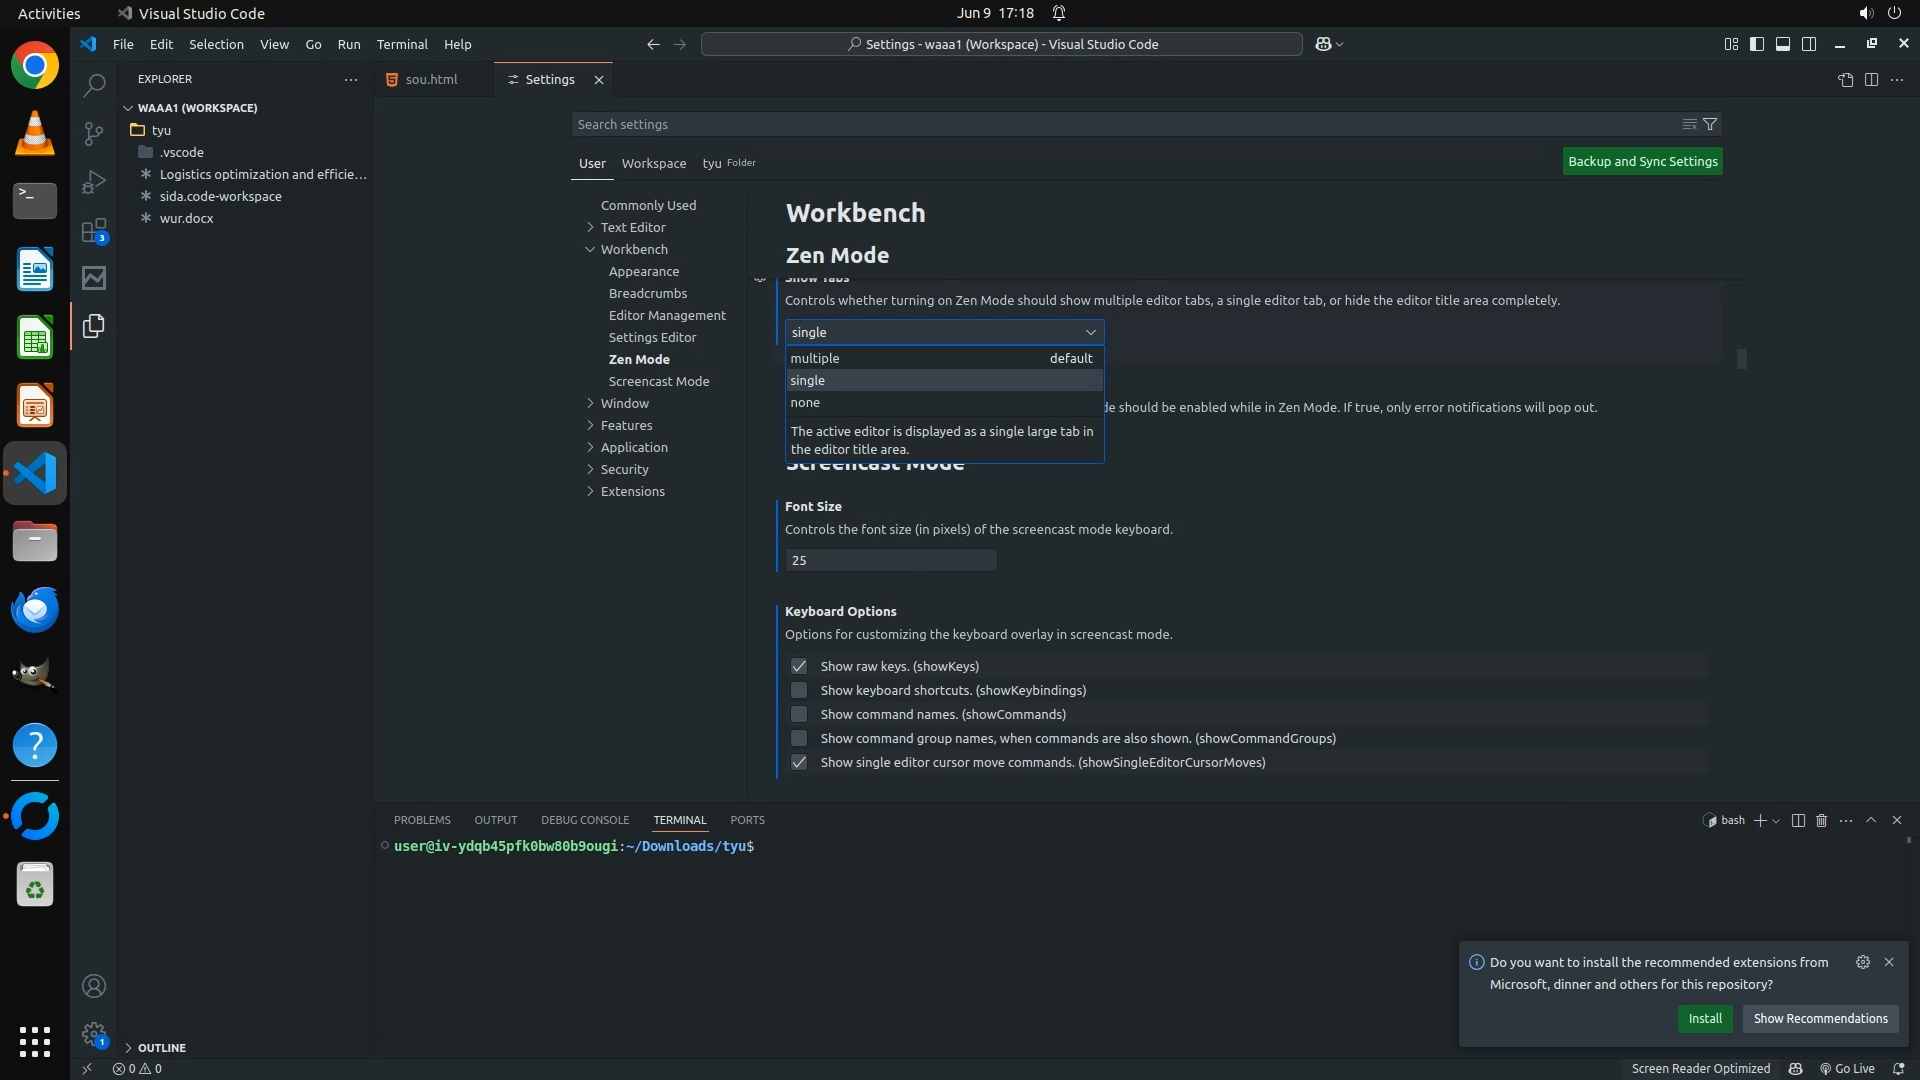The height and width of the screenshot is (1080, 1920).
Task: Click Backup and Sync Settings button
Action: pyautogui.click(x=1642, y=161)
